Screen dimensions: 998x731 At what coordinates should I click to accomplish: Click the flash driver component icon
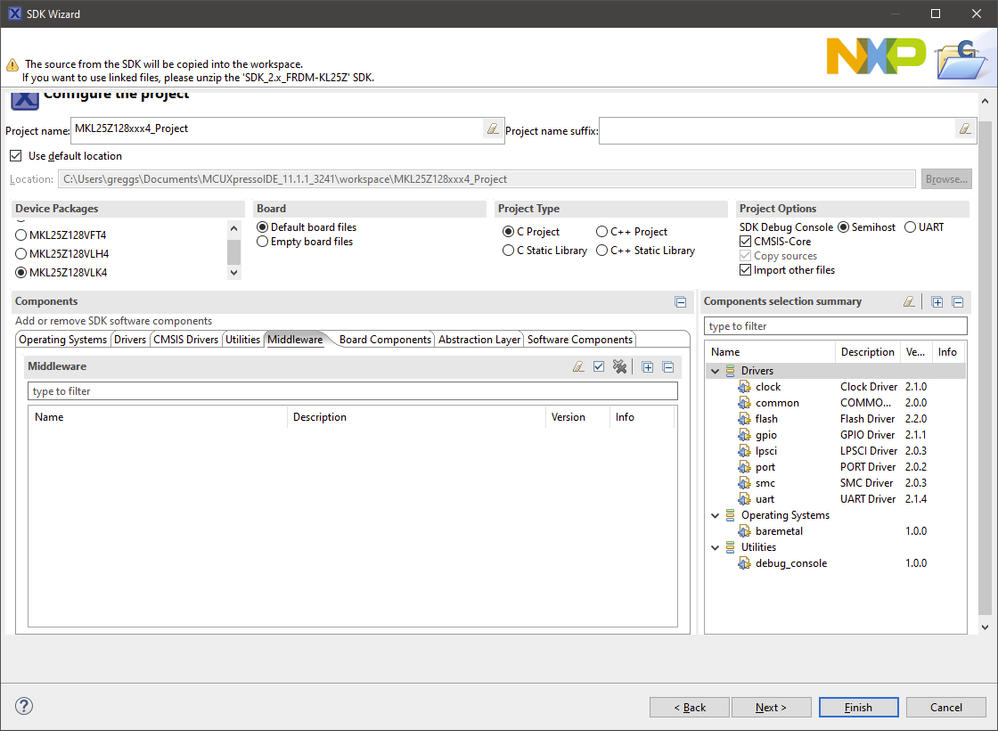tap(744, 419)
